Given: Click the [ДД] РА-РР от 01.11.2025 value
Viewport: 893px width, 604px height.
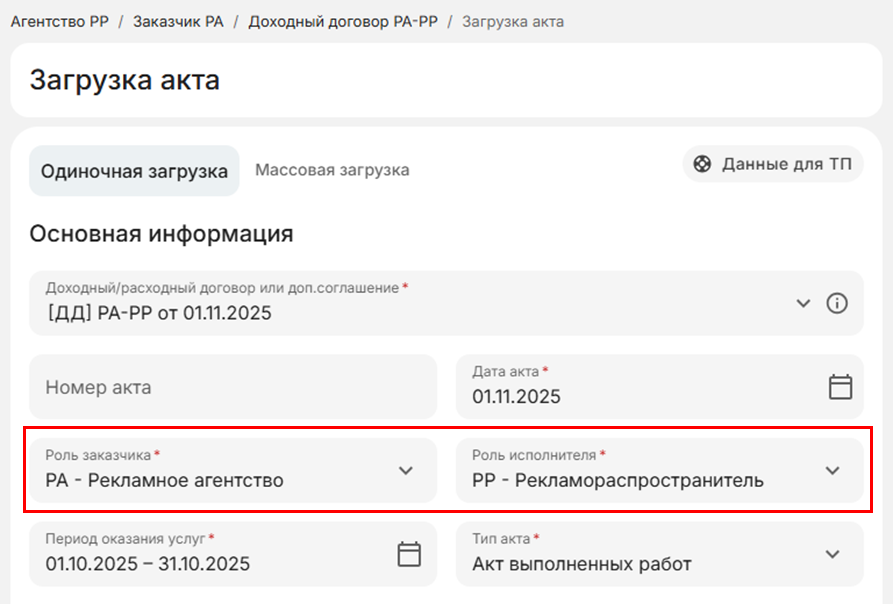Looking at the screenshot, I should click(x=158, y=313).
